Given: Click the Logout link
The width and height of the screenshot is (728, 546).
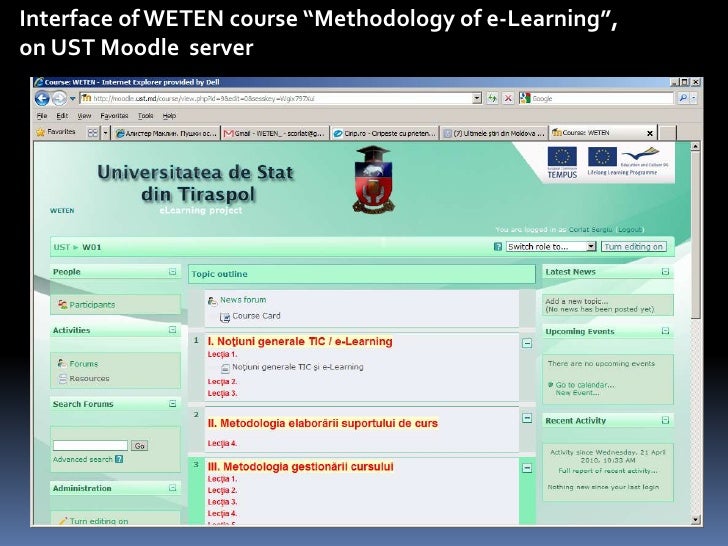Looking at the screenshot, I should [x=630, y=230].
